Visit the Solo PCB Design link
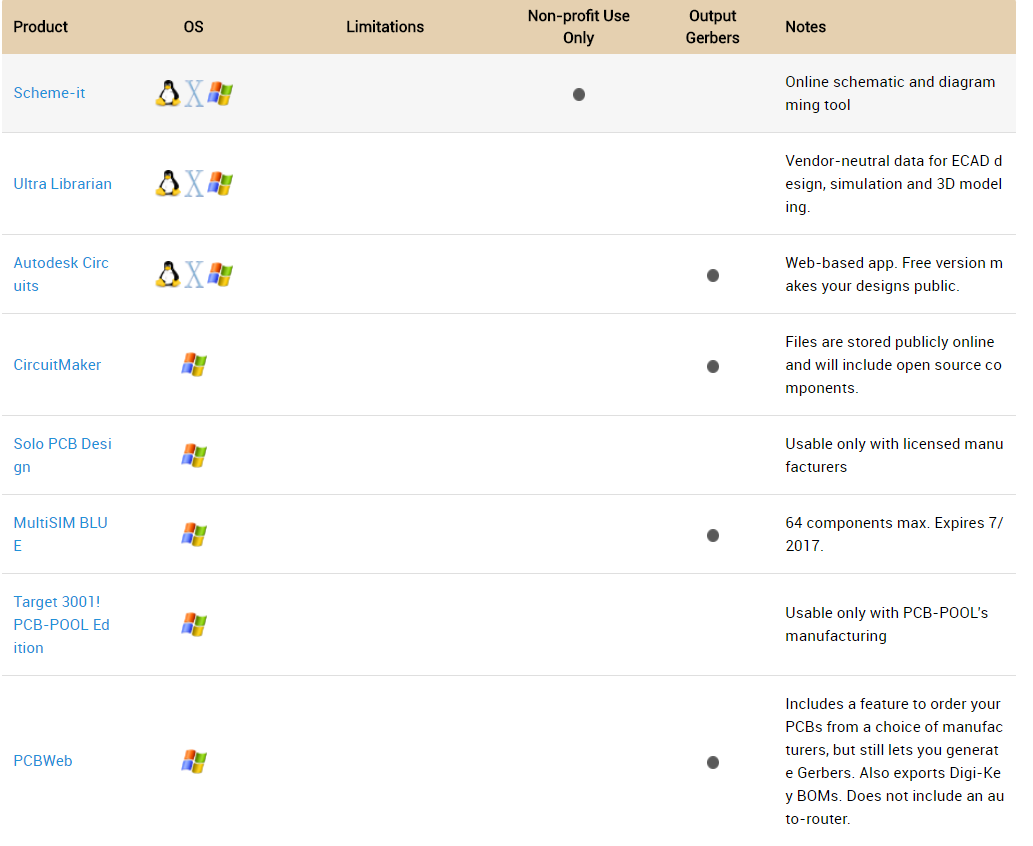1033x846 pixels. pos(63,455)
